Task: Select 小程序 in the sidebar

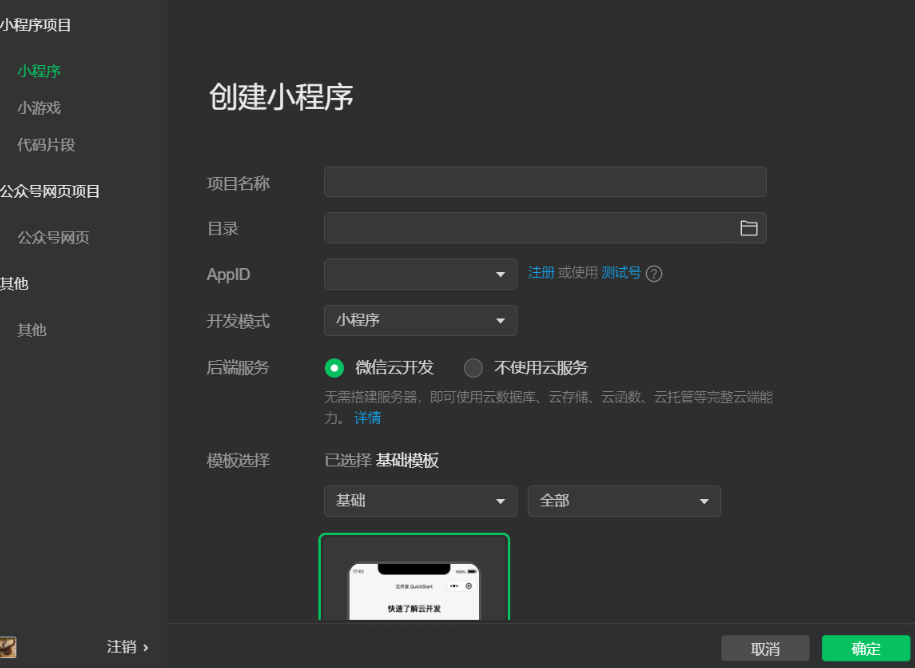Action: (x=39, y=71)
